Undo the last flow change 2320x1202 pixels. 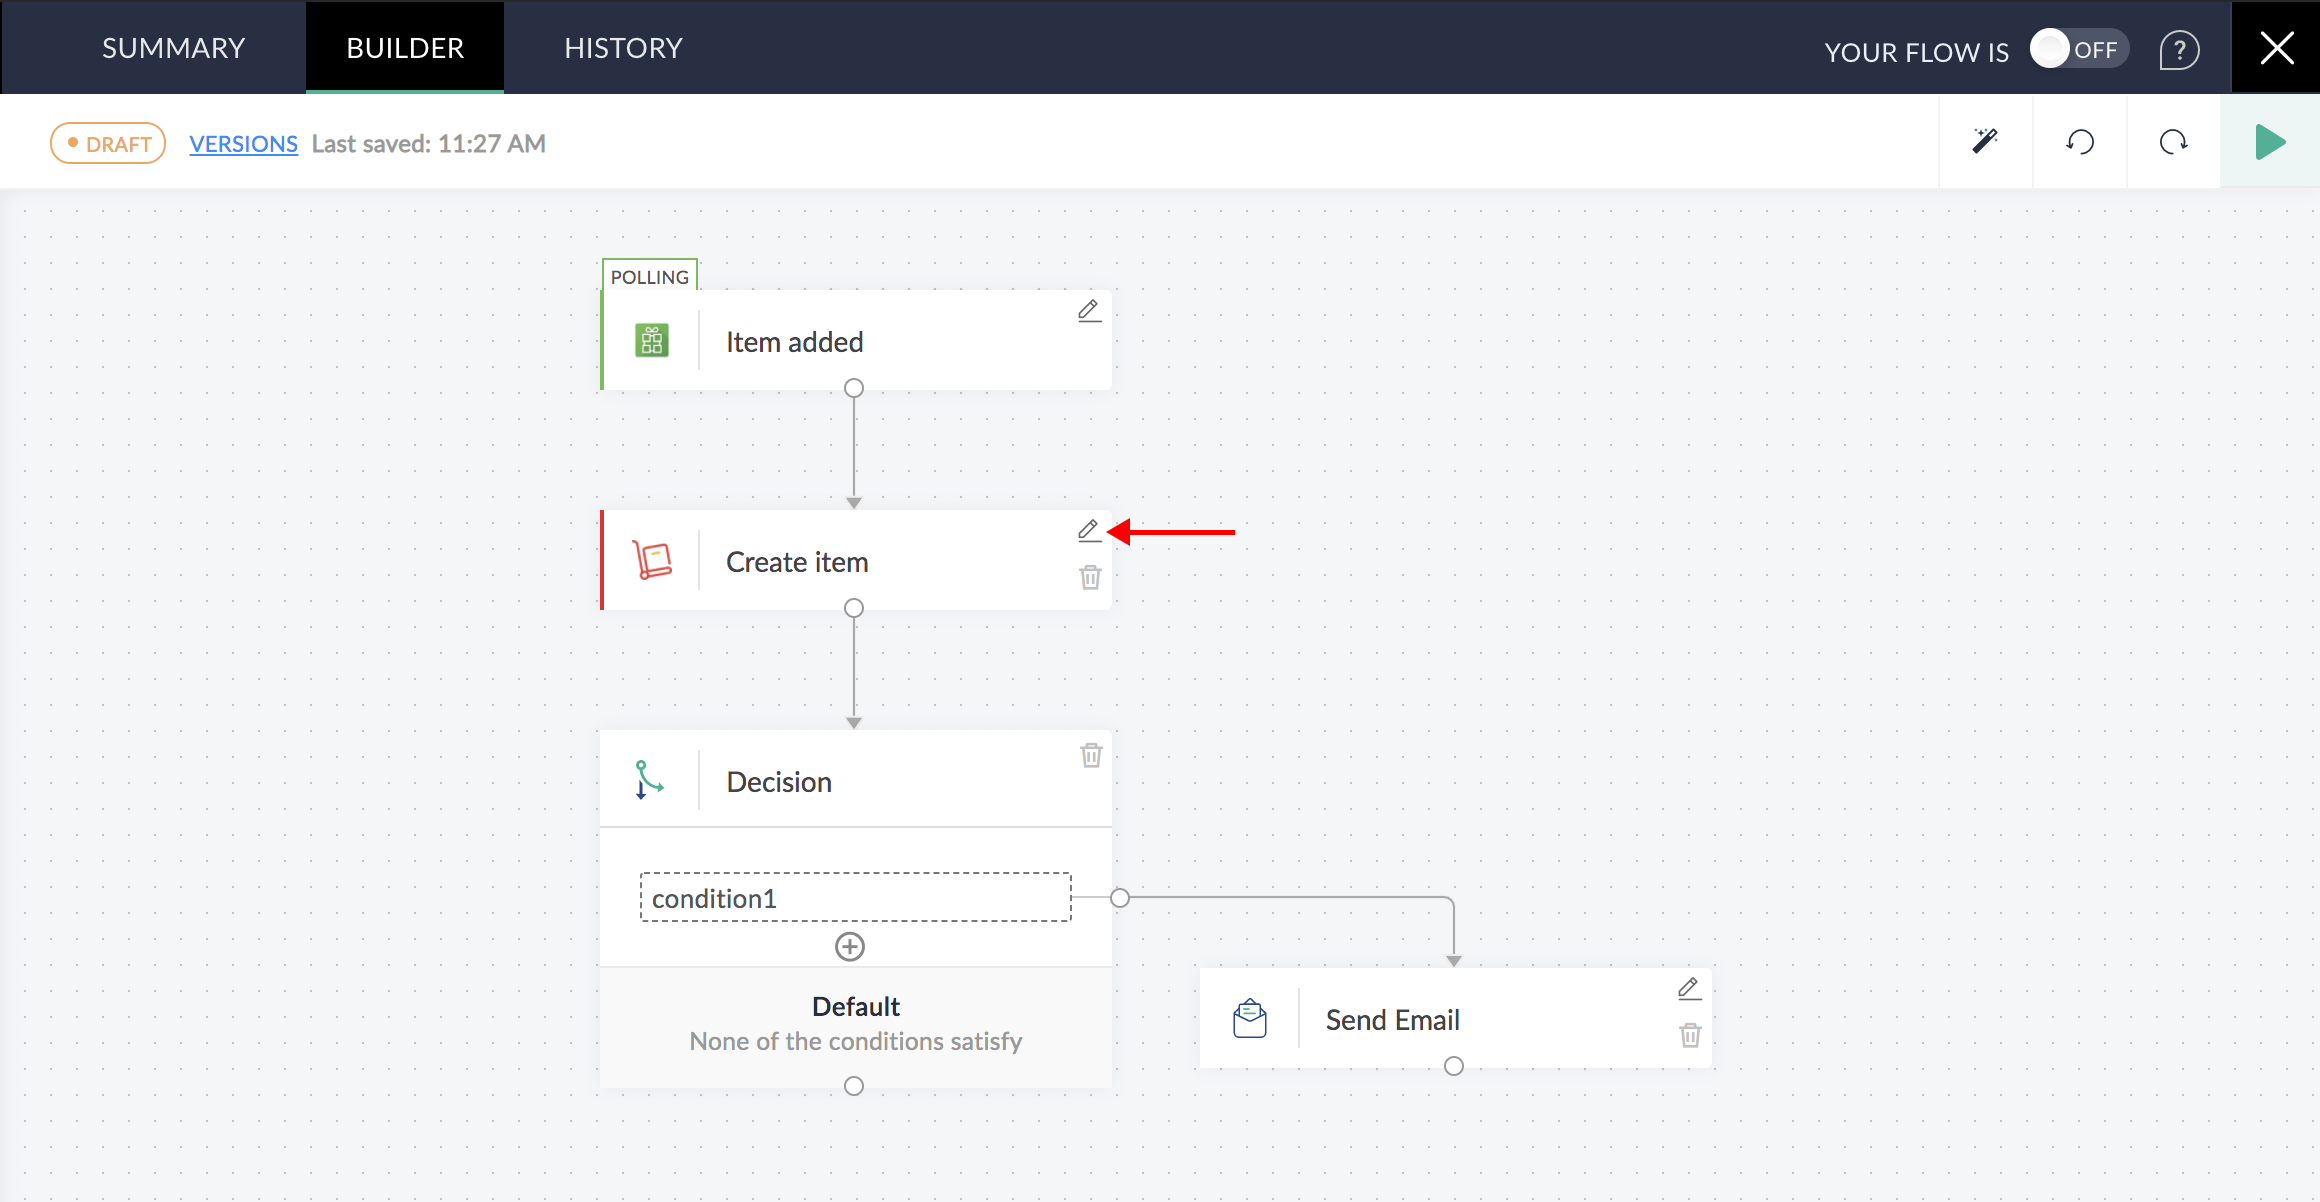click(2080, 141)
